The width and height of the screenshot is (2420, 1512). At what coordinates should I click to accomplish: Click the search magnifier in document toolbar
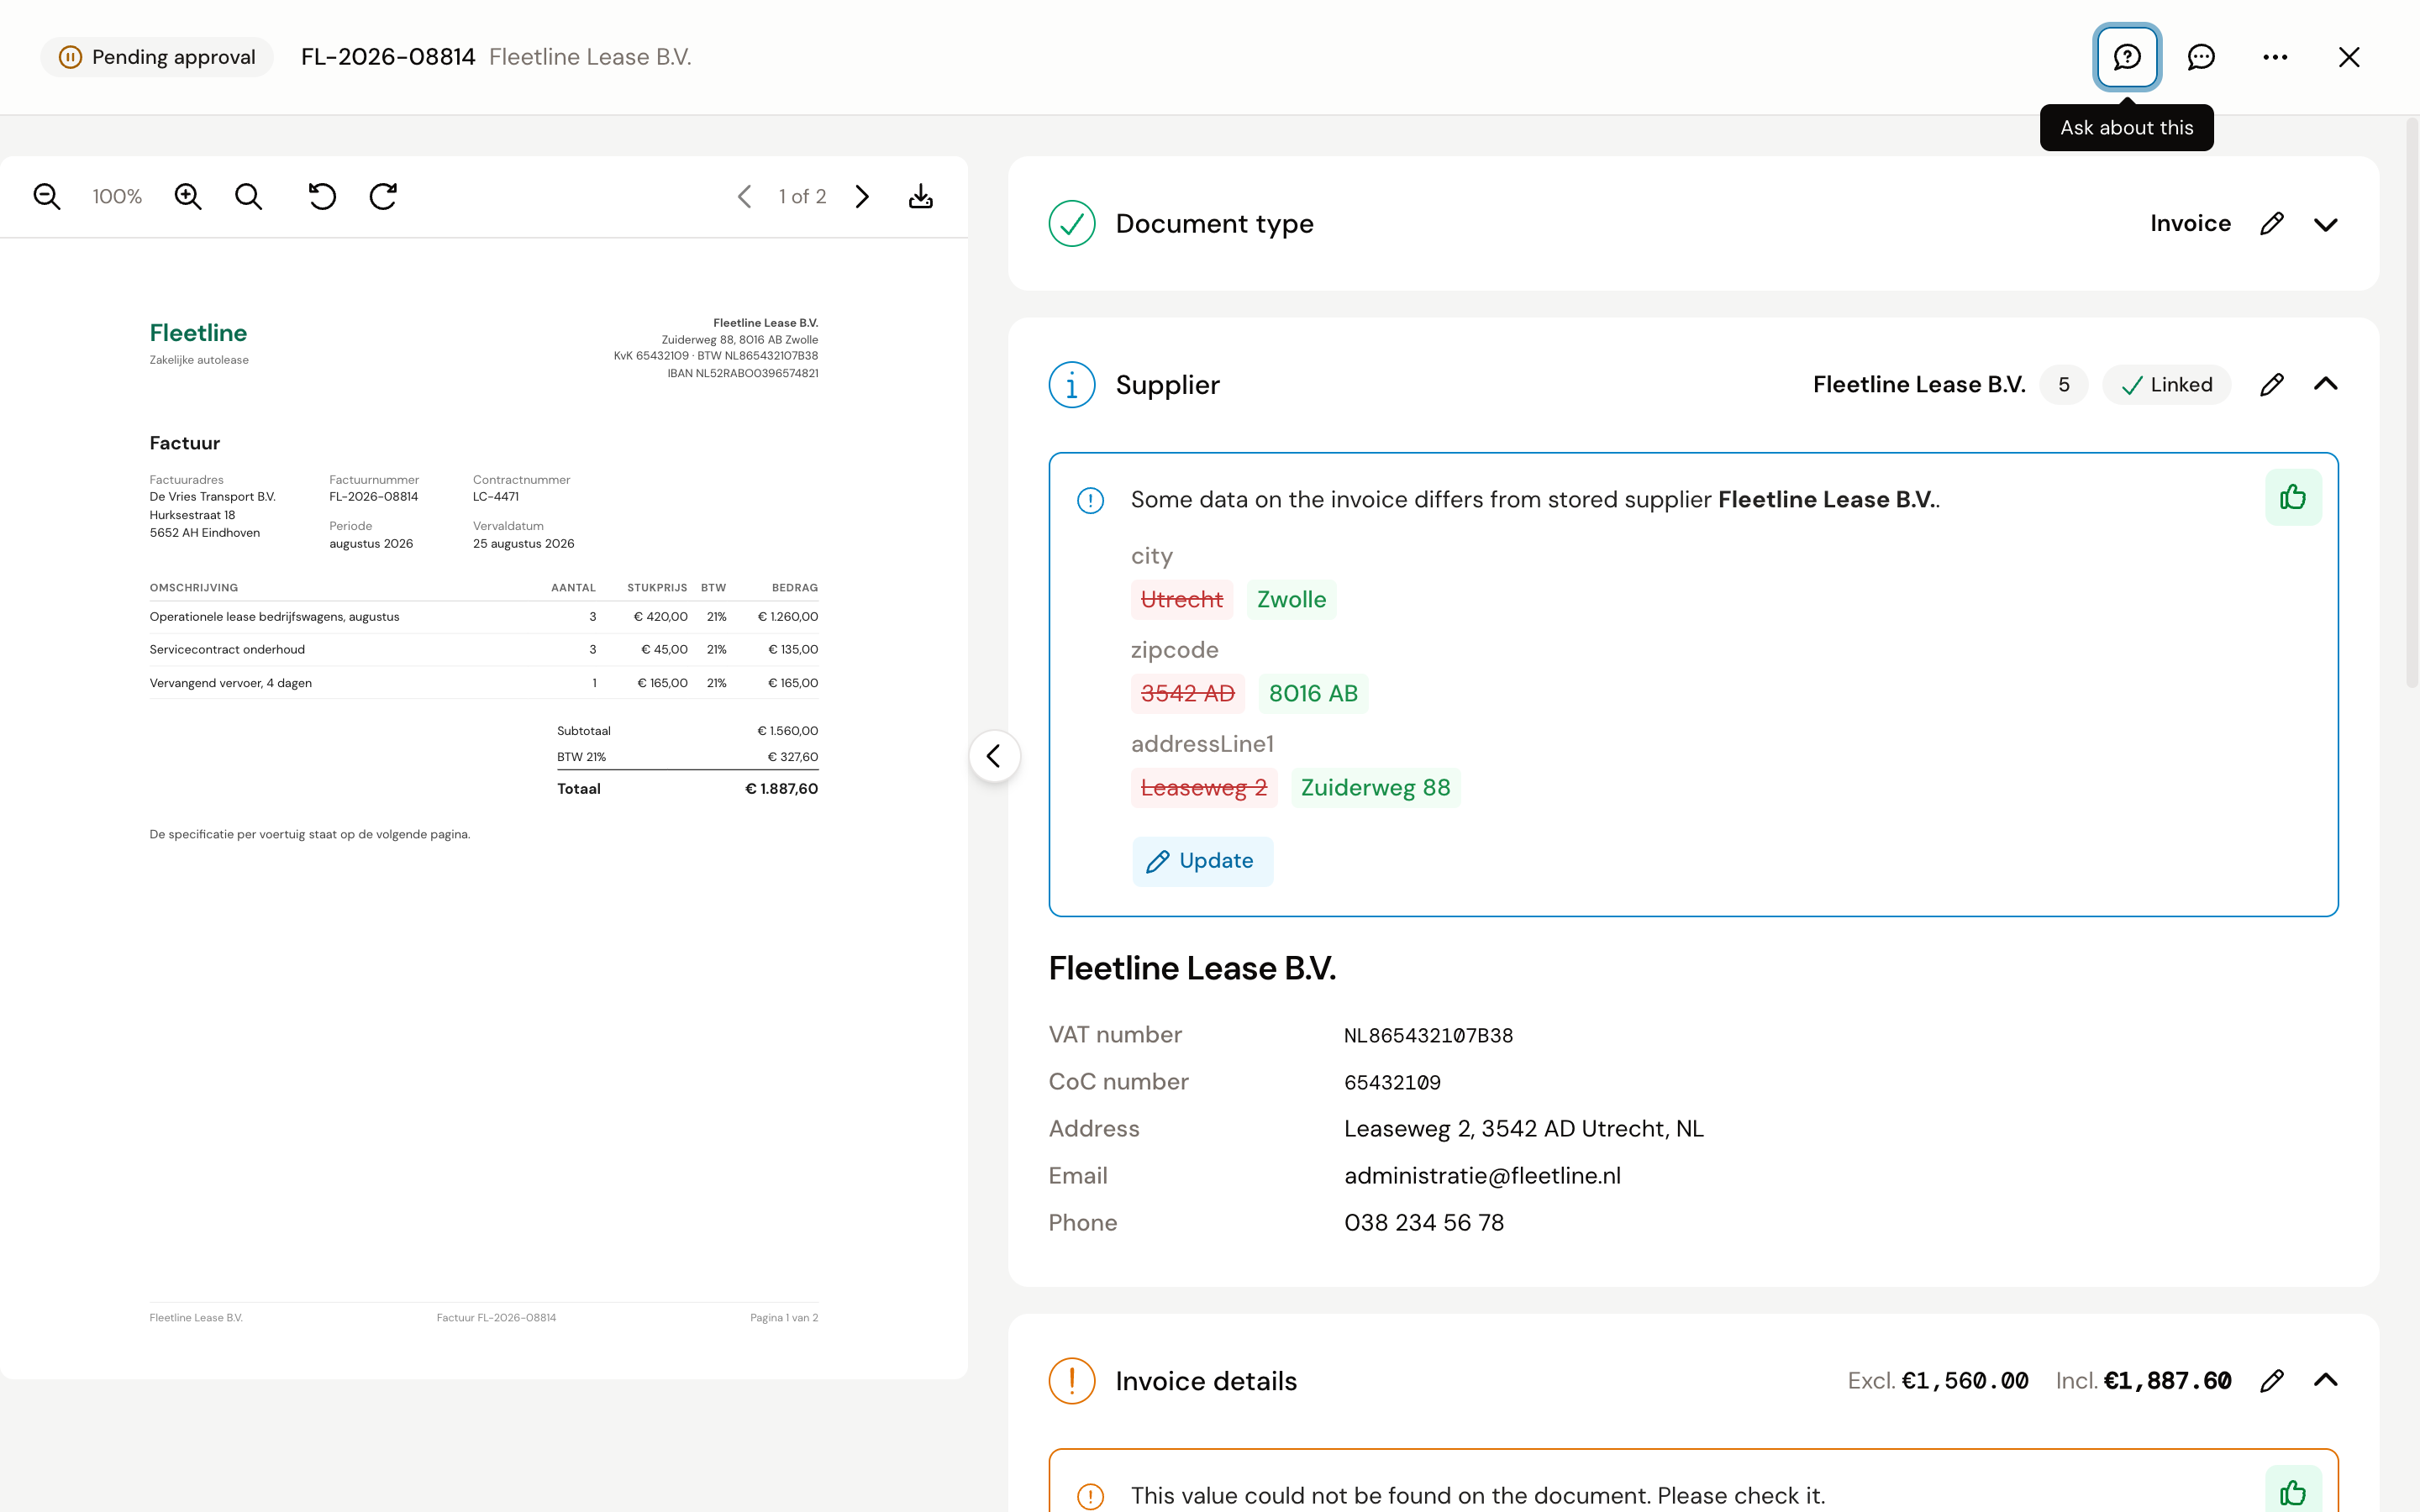coord(249,196)
